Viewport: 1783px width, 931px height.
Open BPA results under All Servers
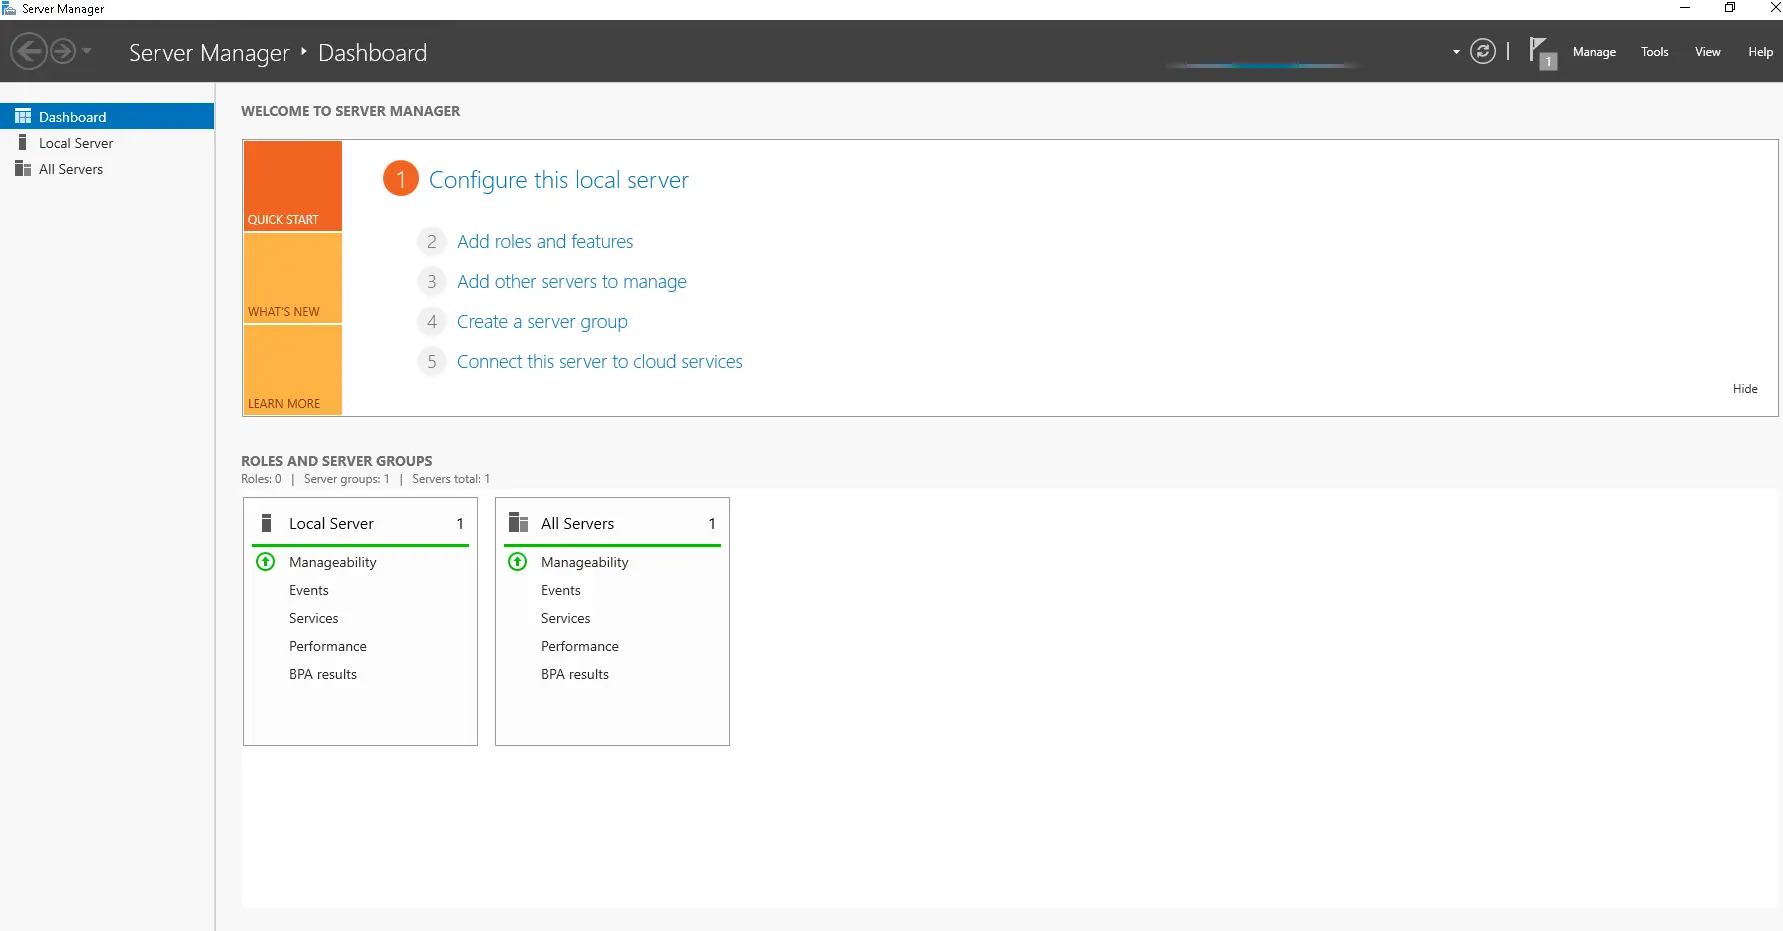574,674
